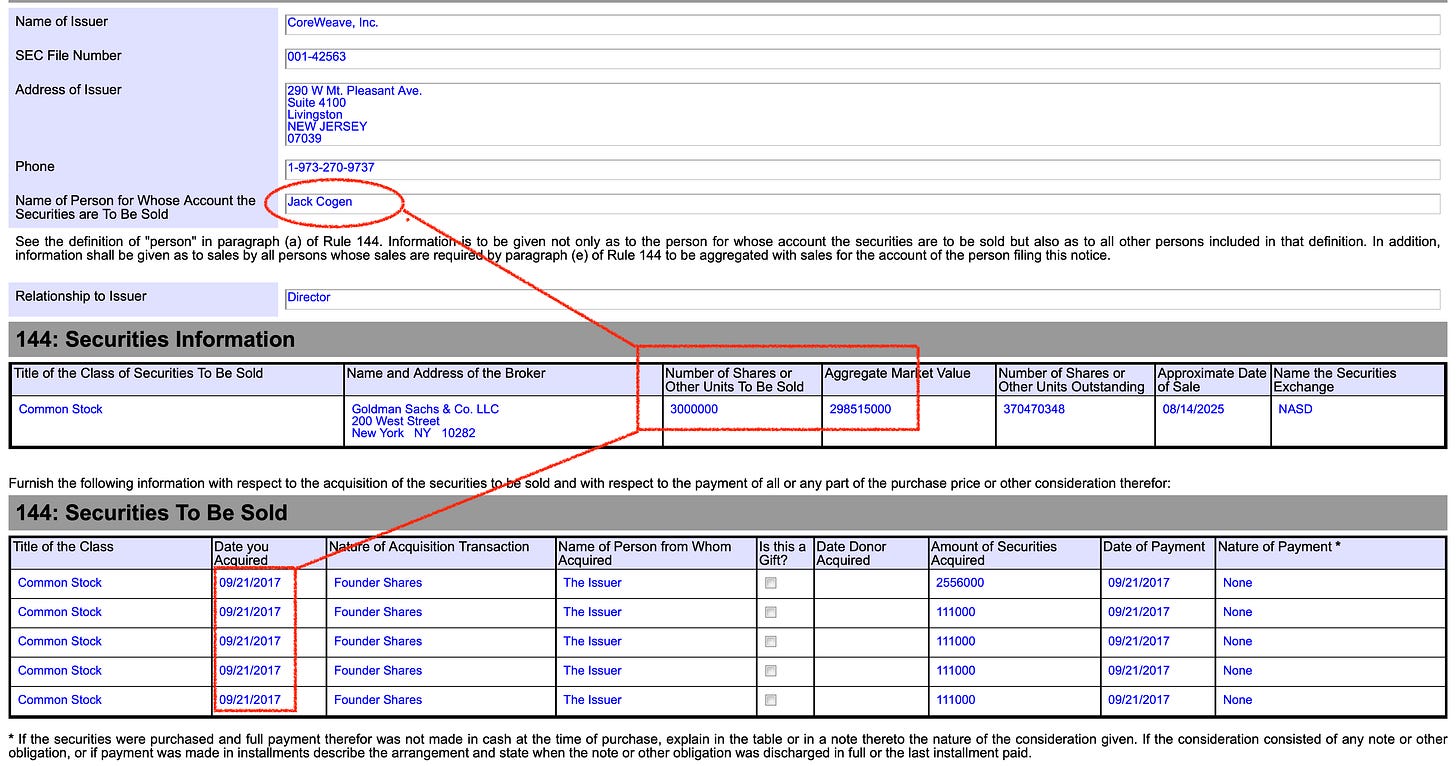Image resolution: width=1456 pixels, height=766 pixels.
Task: Check the gift checkbox in the second Founder Shares row
Action: (771, 612)
